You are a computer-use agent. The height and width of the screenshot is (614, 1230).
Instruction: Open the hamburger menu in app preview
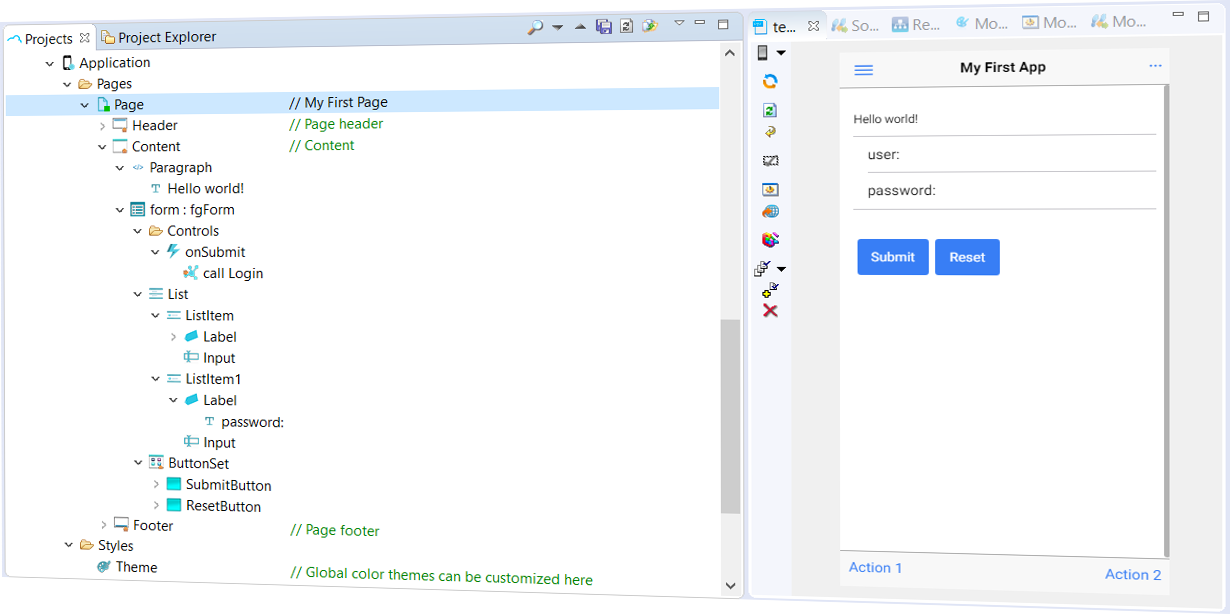pyautogui.click(x=863, y=69)
